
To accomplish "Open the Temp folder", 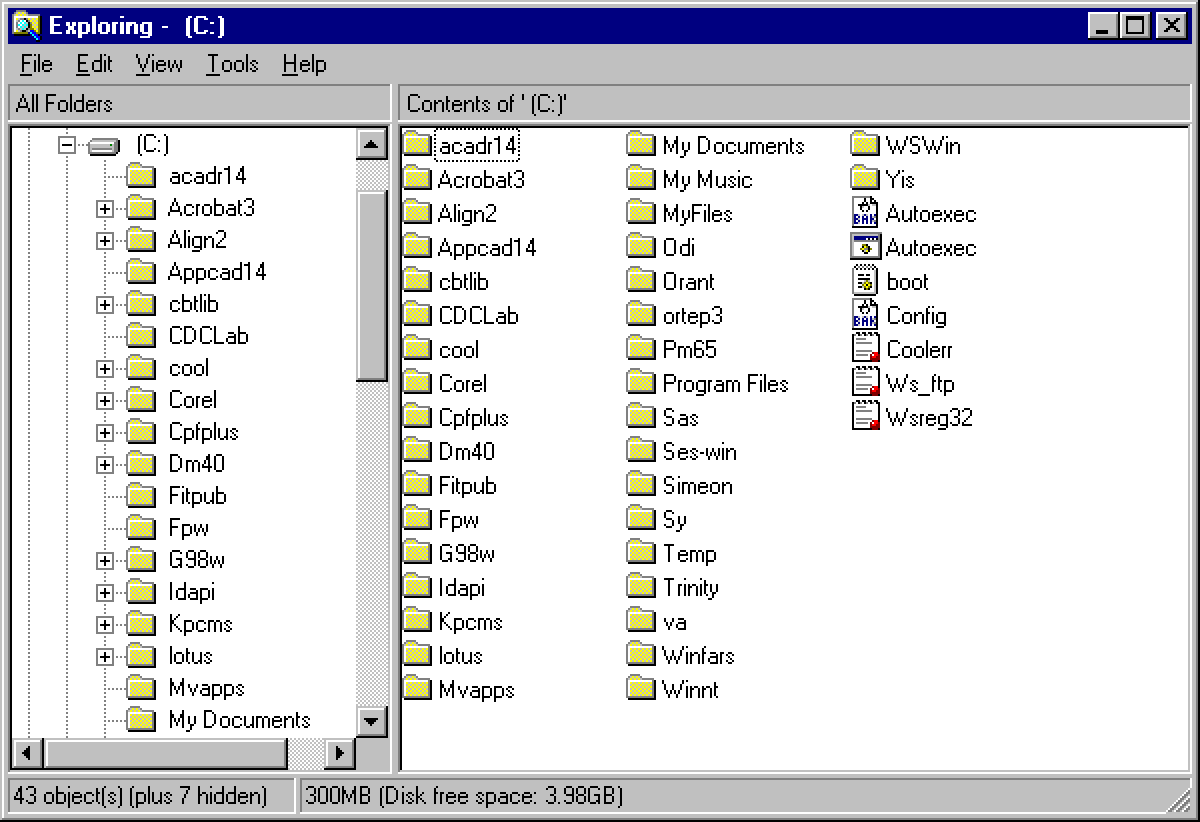I will [689, 553].
